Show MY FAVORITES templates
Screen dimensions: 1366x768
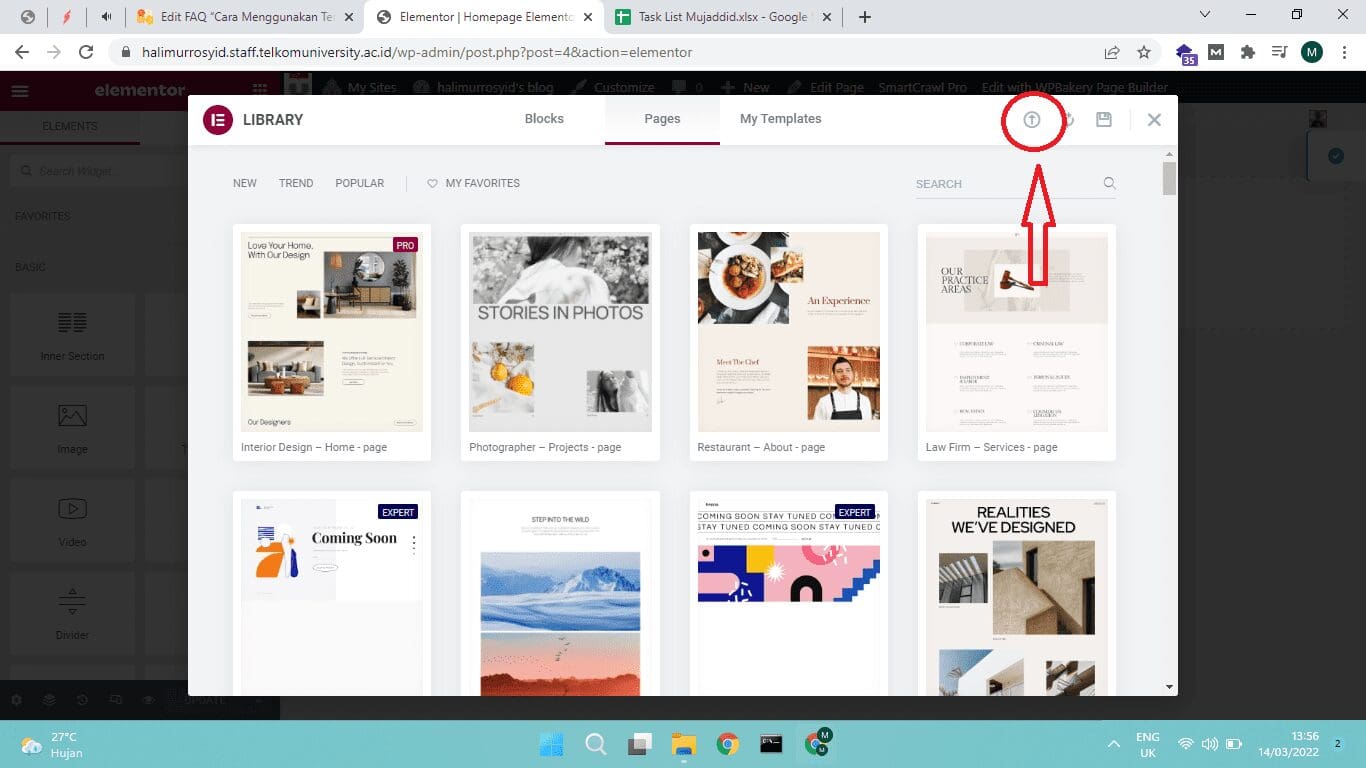click(x=473, y=183)
